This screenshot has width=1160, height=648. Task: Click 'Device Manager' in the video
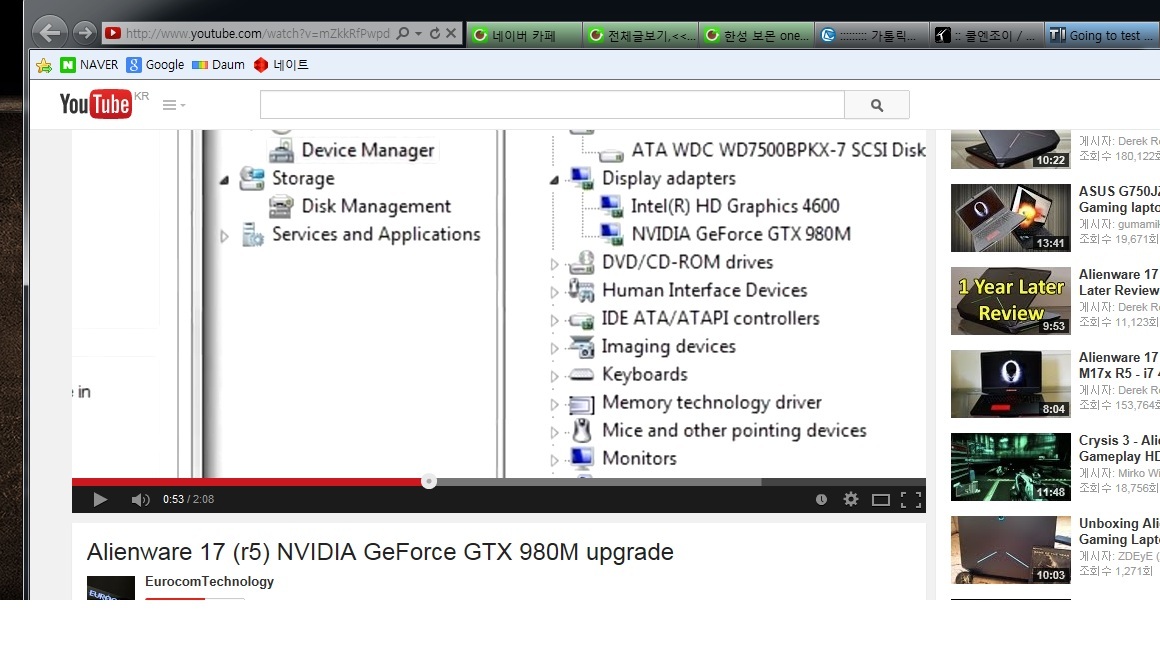[x=368, y=150]
